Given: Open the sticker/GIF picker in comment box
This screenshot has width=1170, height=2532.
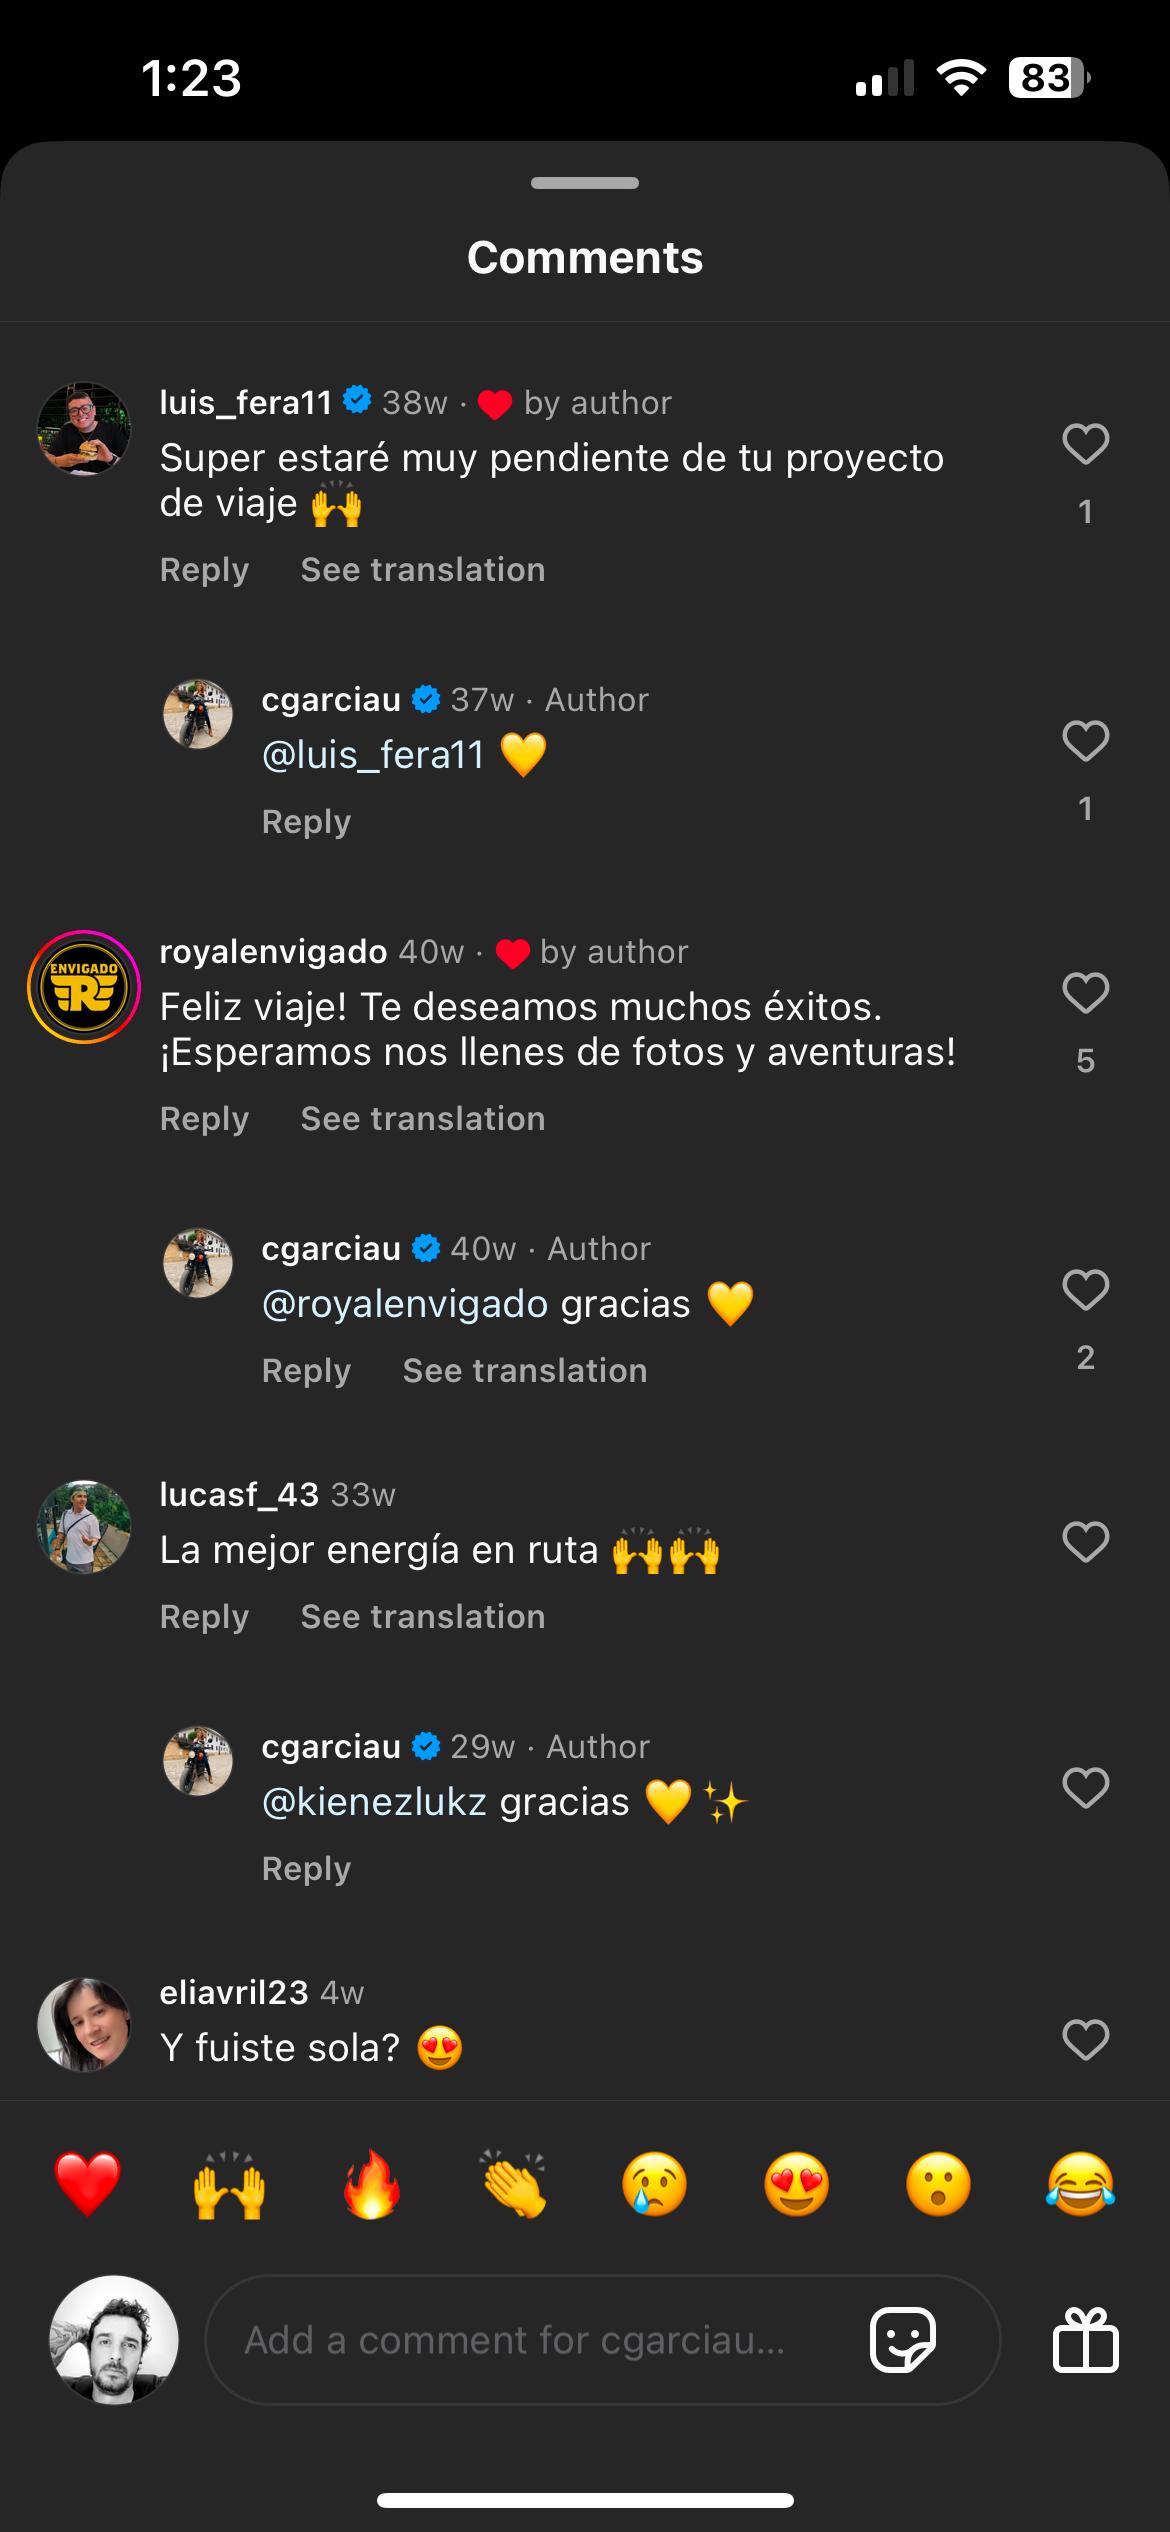Looking at the screenshot, I should [903, 2340].
